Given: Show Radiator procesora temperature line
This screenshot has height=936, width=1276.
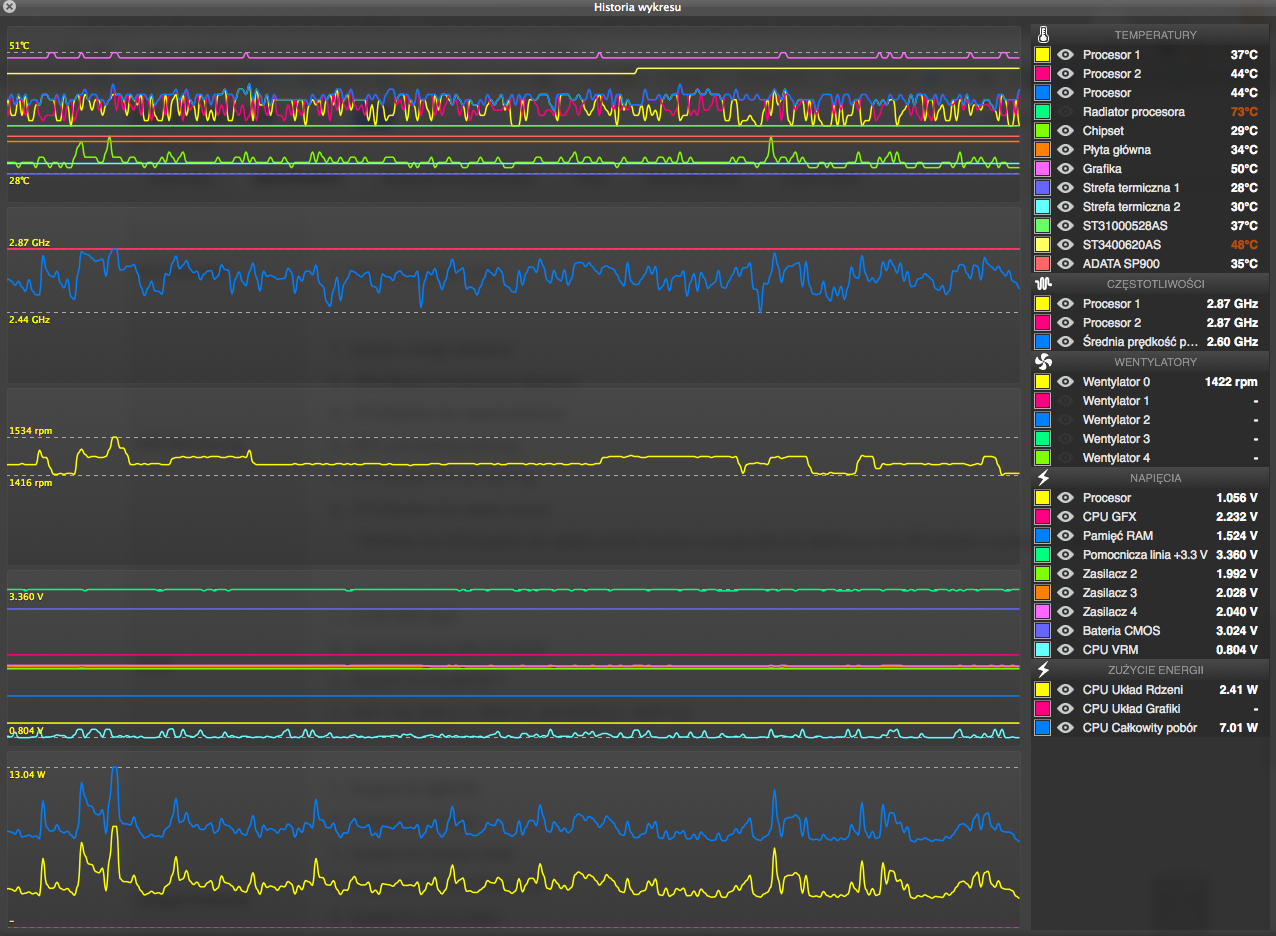Looking at the screenshot, I should pos(1066,112).
